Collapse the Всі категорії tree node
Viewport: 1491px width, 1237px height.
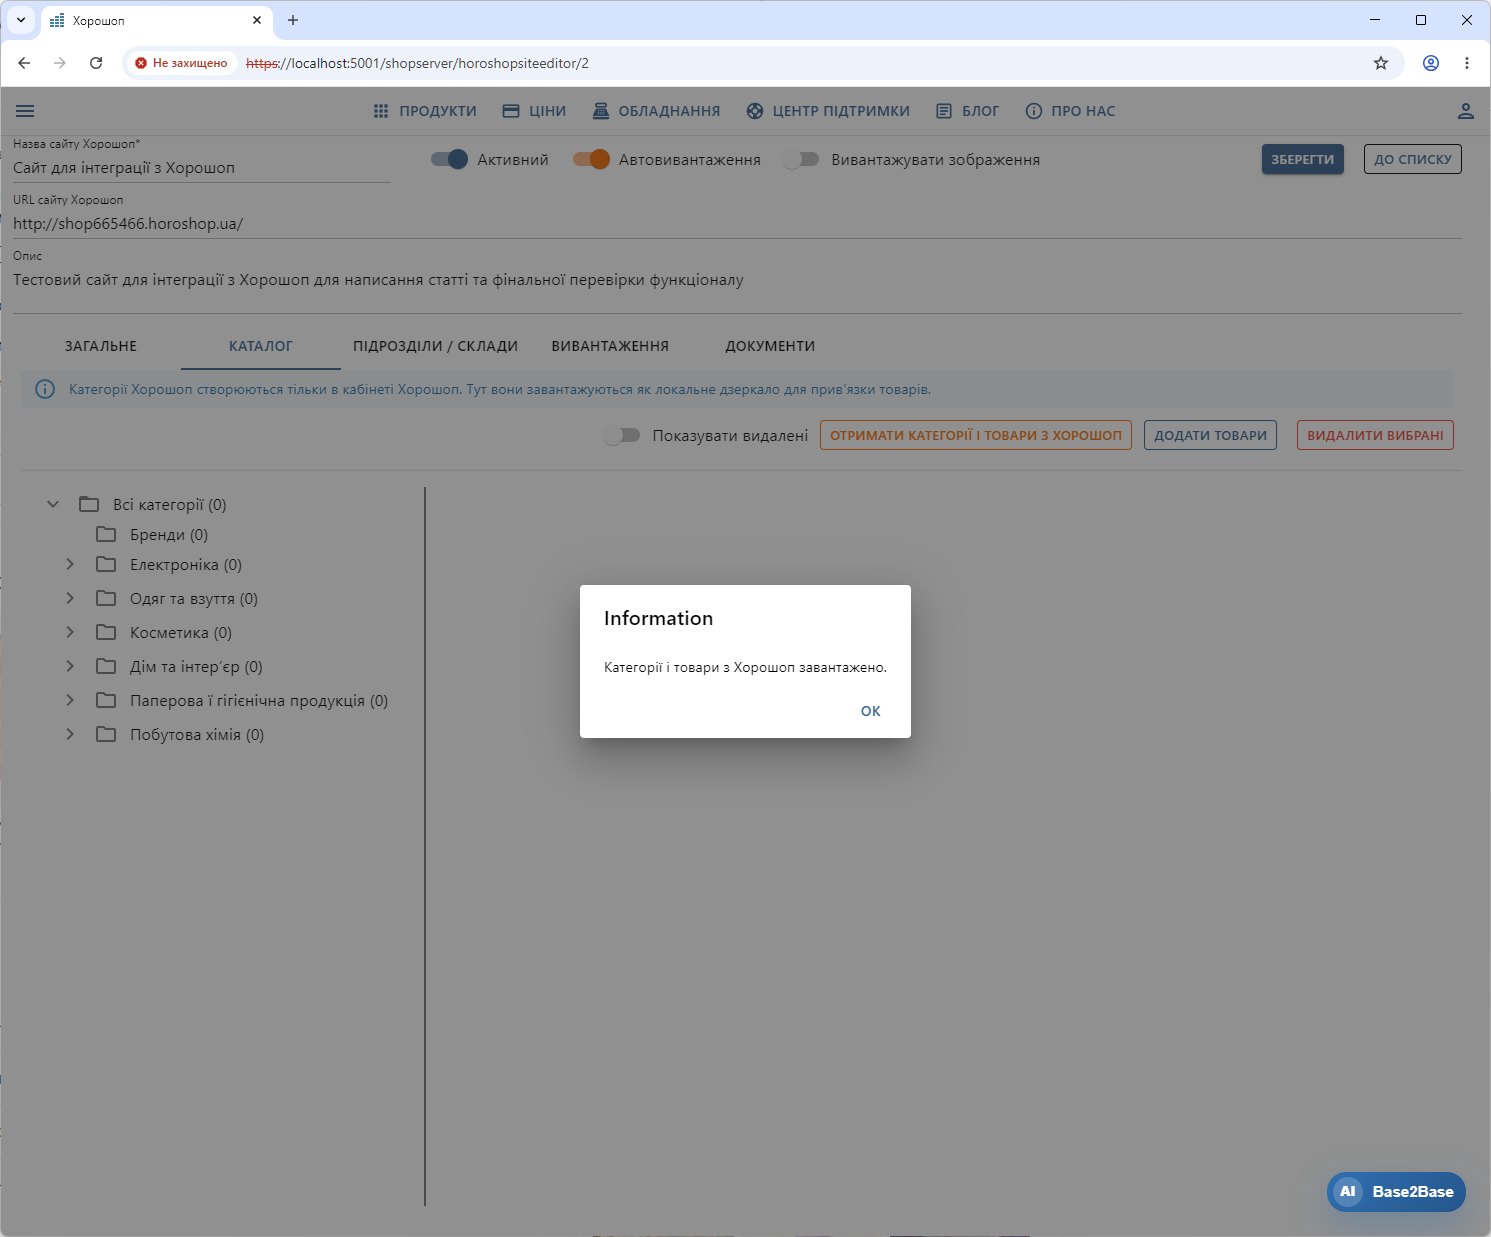click(x=53, y=504)
